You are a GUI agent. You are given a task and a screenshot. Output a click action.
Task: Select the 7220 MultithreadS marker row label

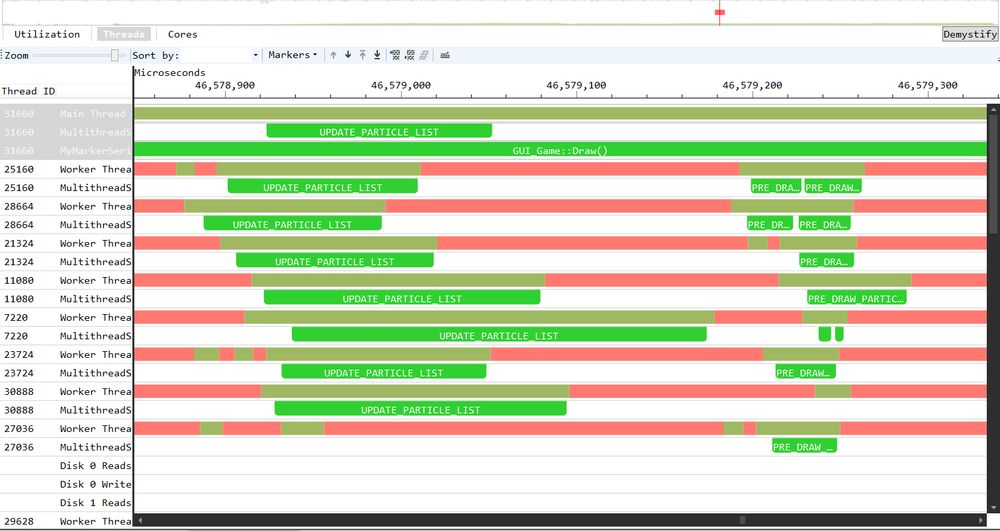click(66, 335)
